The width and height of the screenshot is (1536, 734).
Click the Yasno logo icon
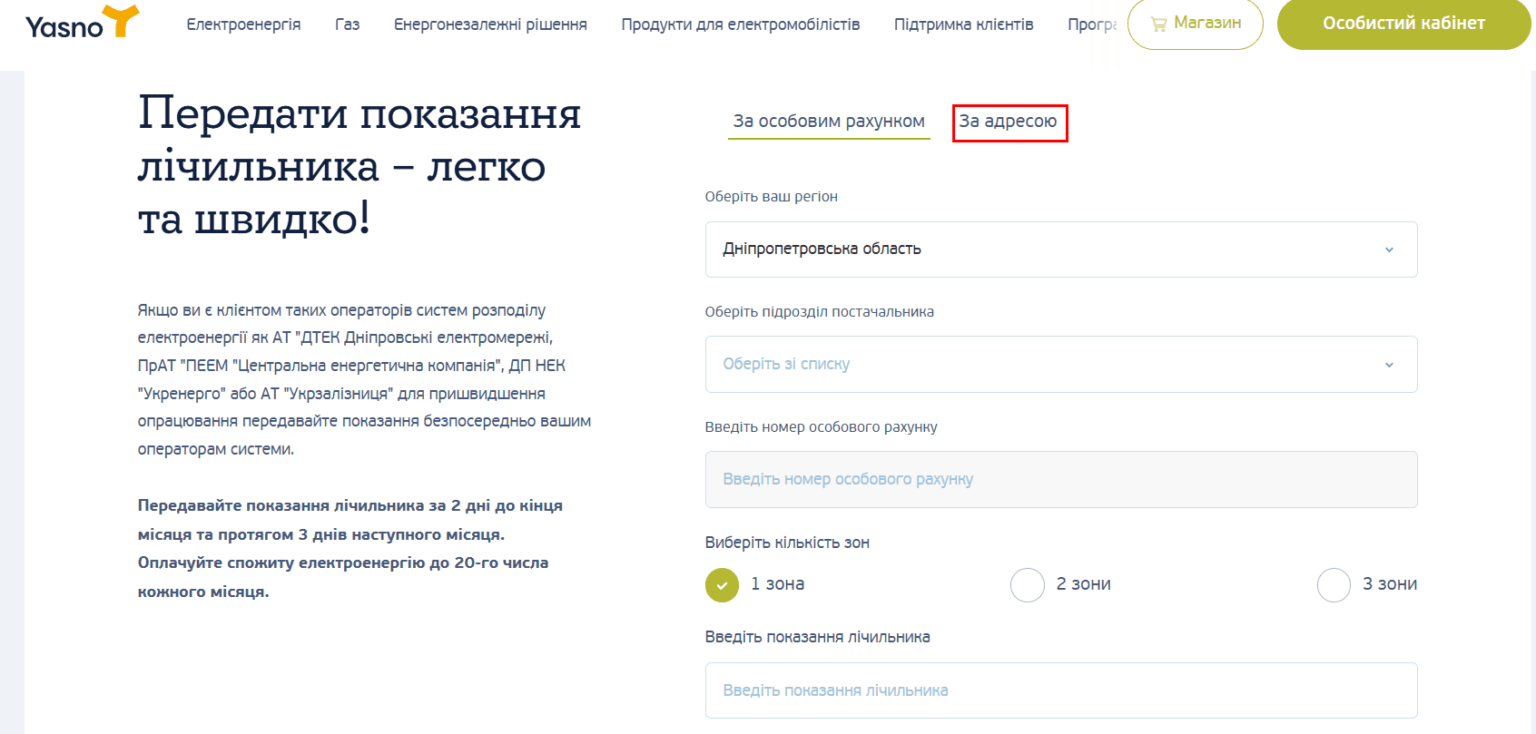click(x=82, y=24)
